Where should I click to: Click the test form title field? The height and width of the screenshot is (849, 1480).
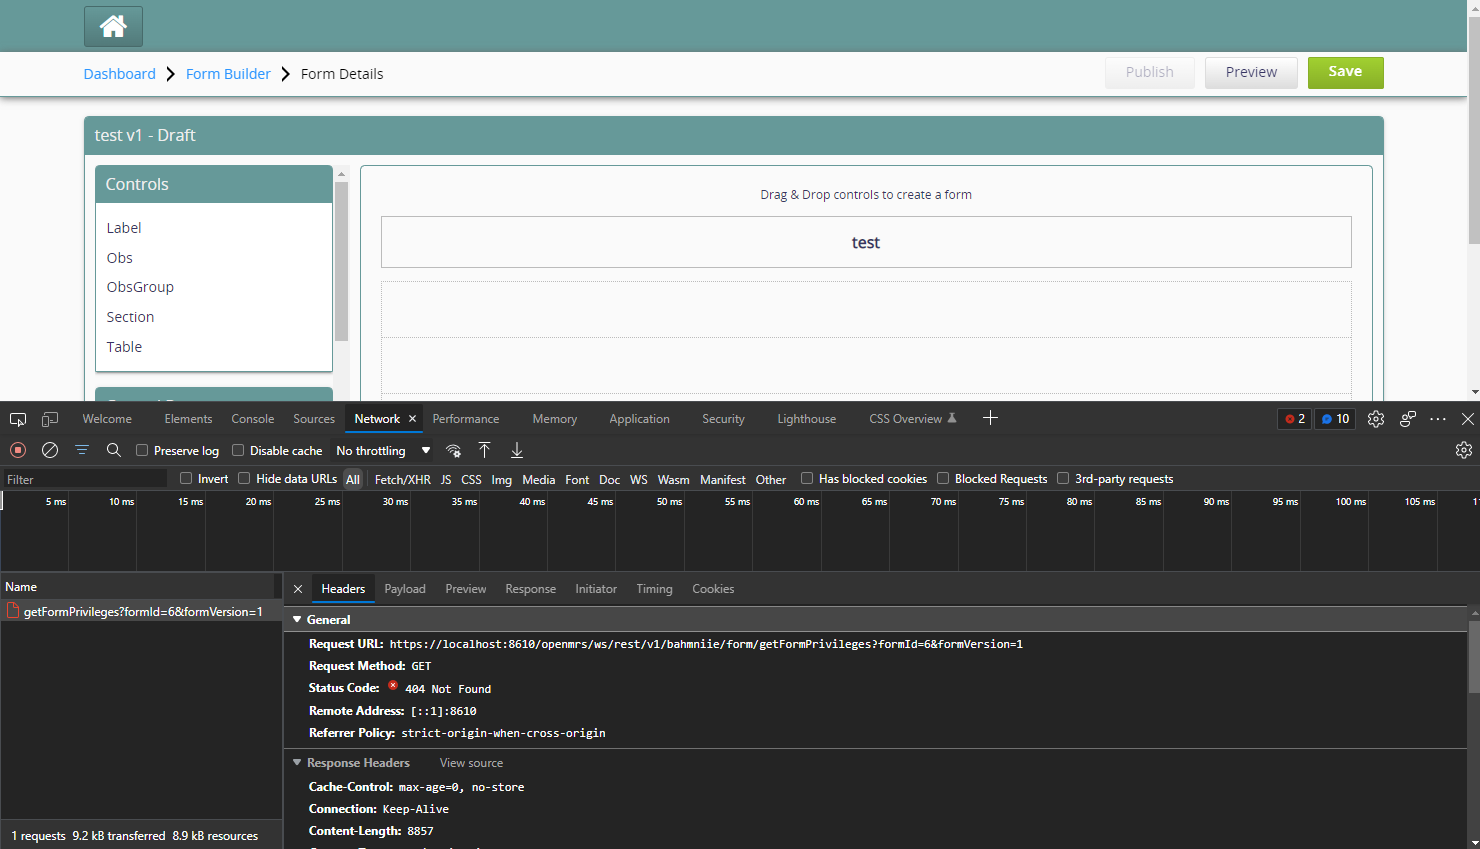pos(866,242)
